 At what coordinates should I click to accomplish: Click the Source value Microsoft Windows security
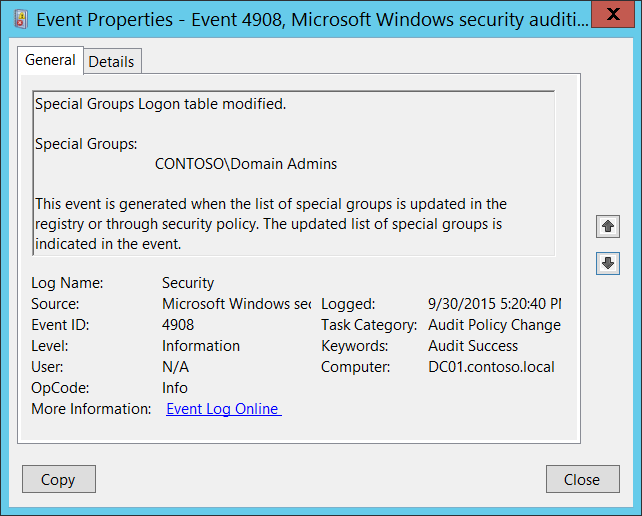click(x=236, y=304)
